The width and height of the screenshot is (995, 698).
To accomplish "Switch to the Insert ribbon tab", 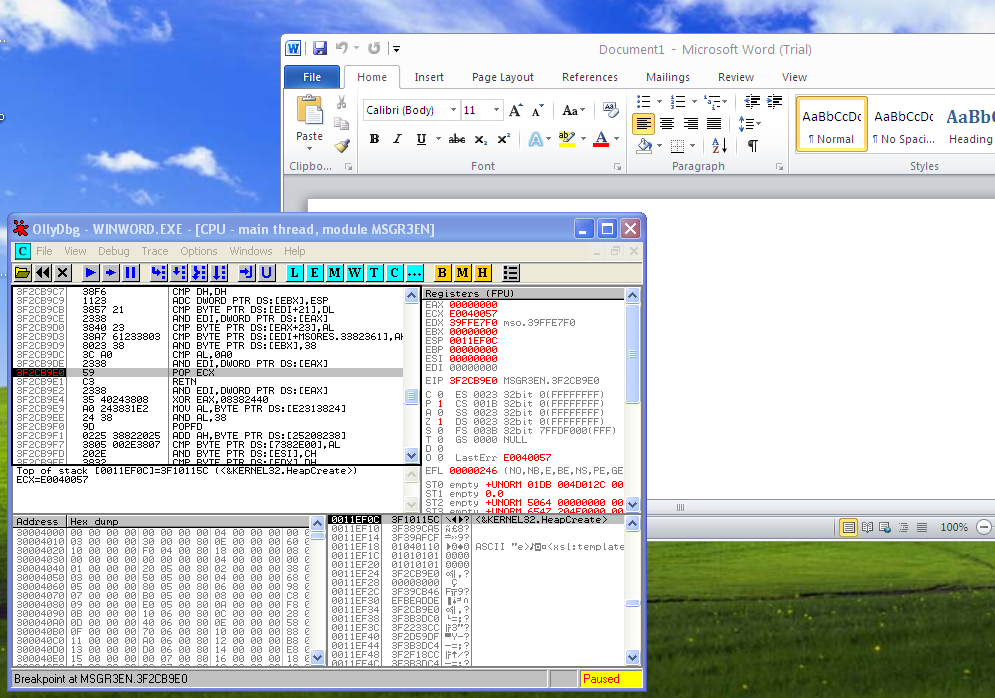I will (x=429, y=77).
